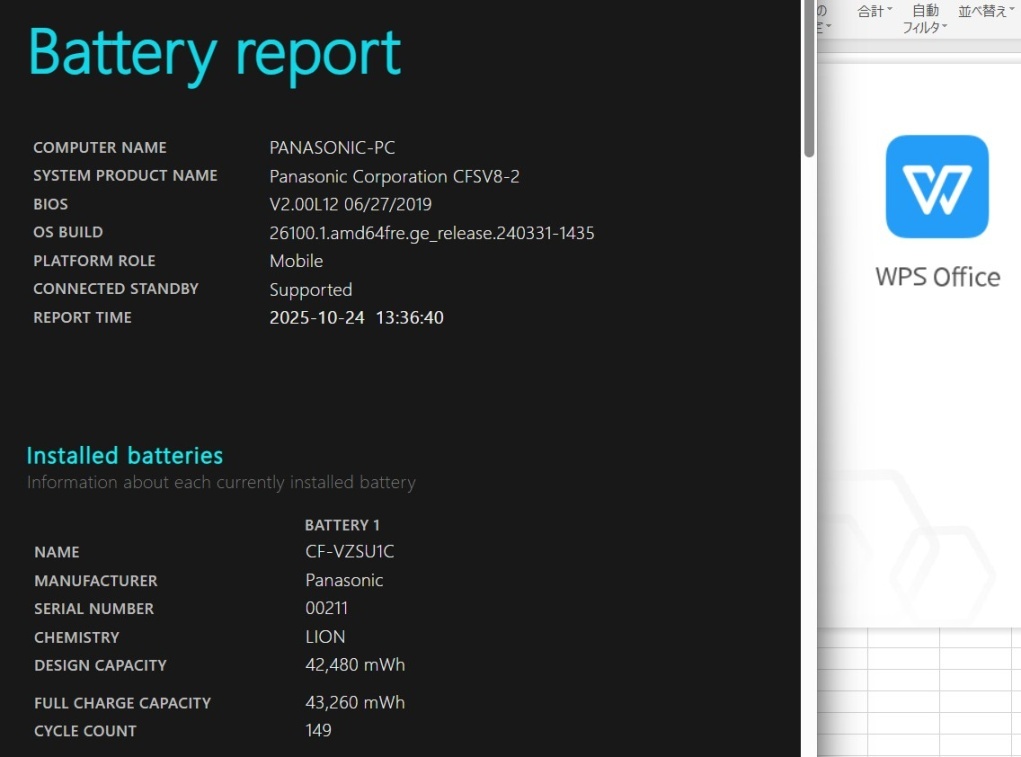Click the 'SYSTEM PRODUCT NAME' label
Image resolution: width=1021 pixels, height=757 pixels.
(x=126, y=176)
